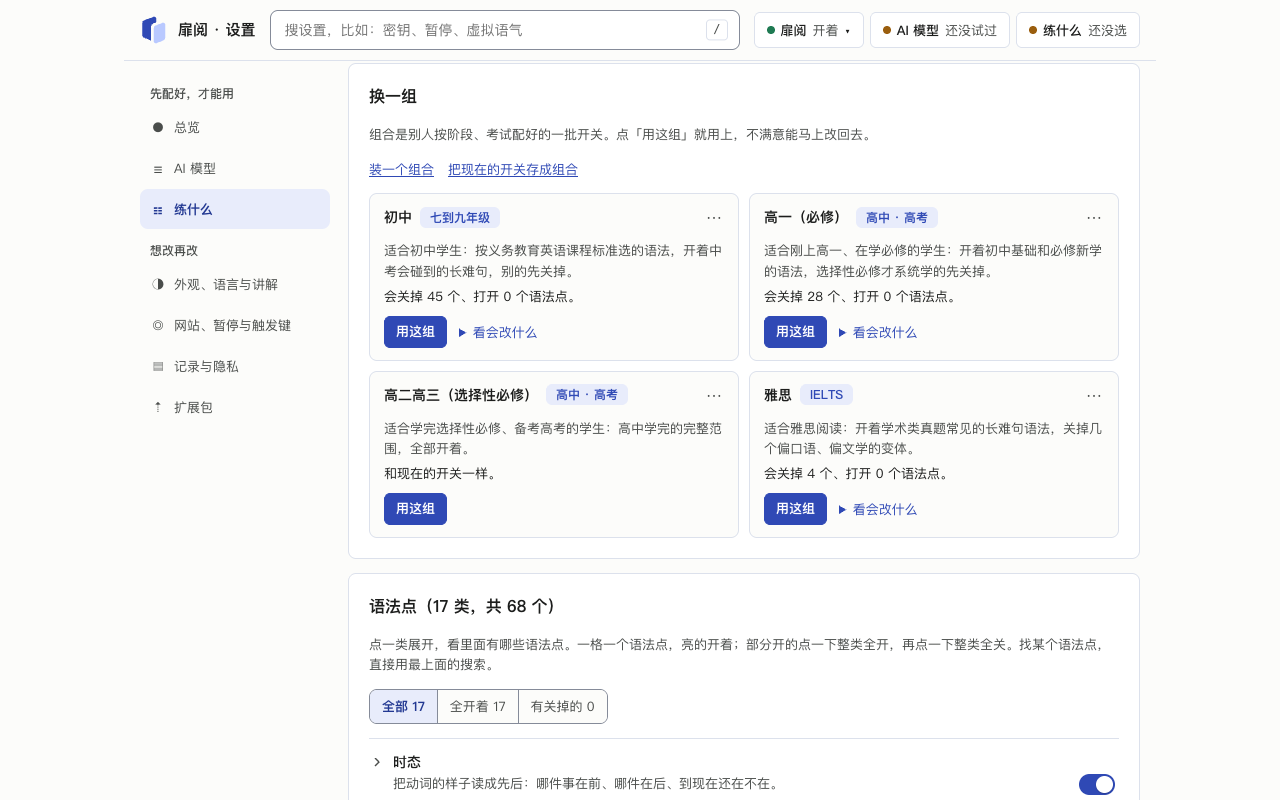Image resolution: width=1280 pixels, height=800 pixels.
Task: Open the more options menu on 高二高三 card
Action: point(714,395)
